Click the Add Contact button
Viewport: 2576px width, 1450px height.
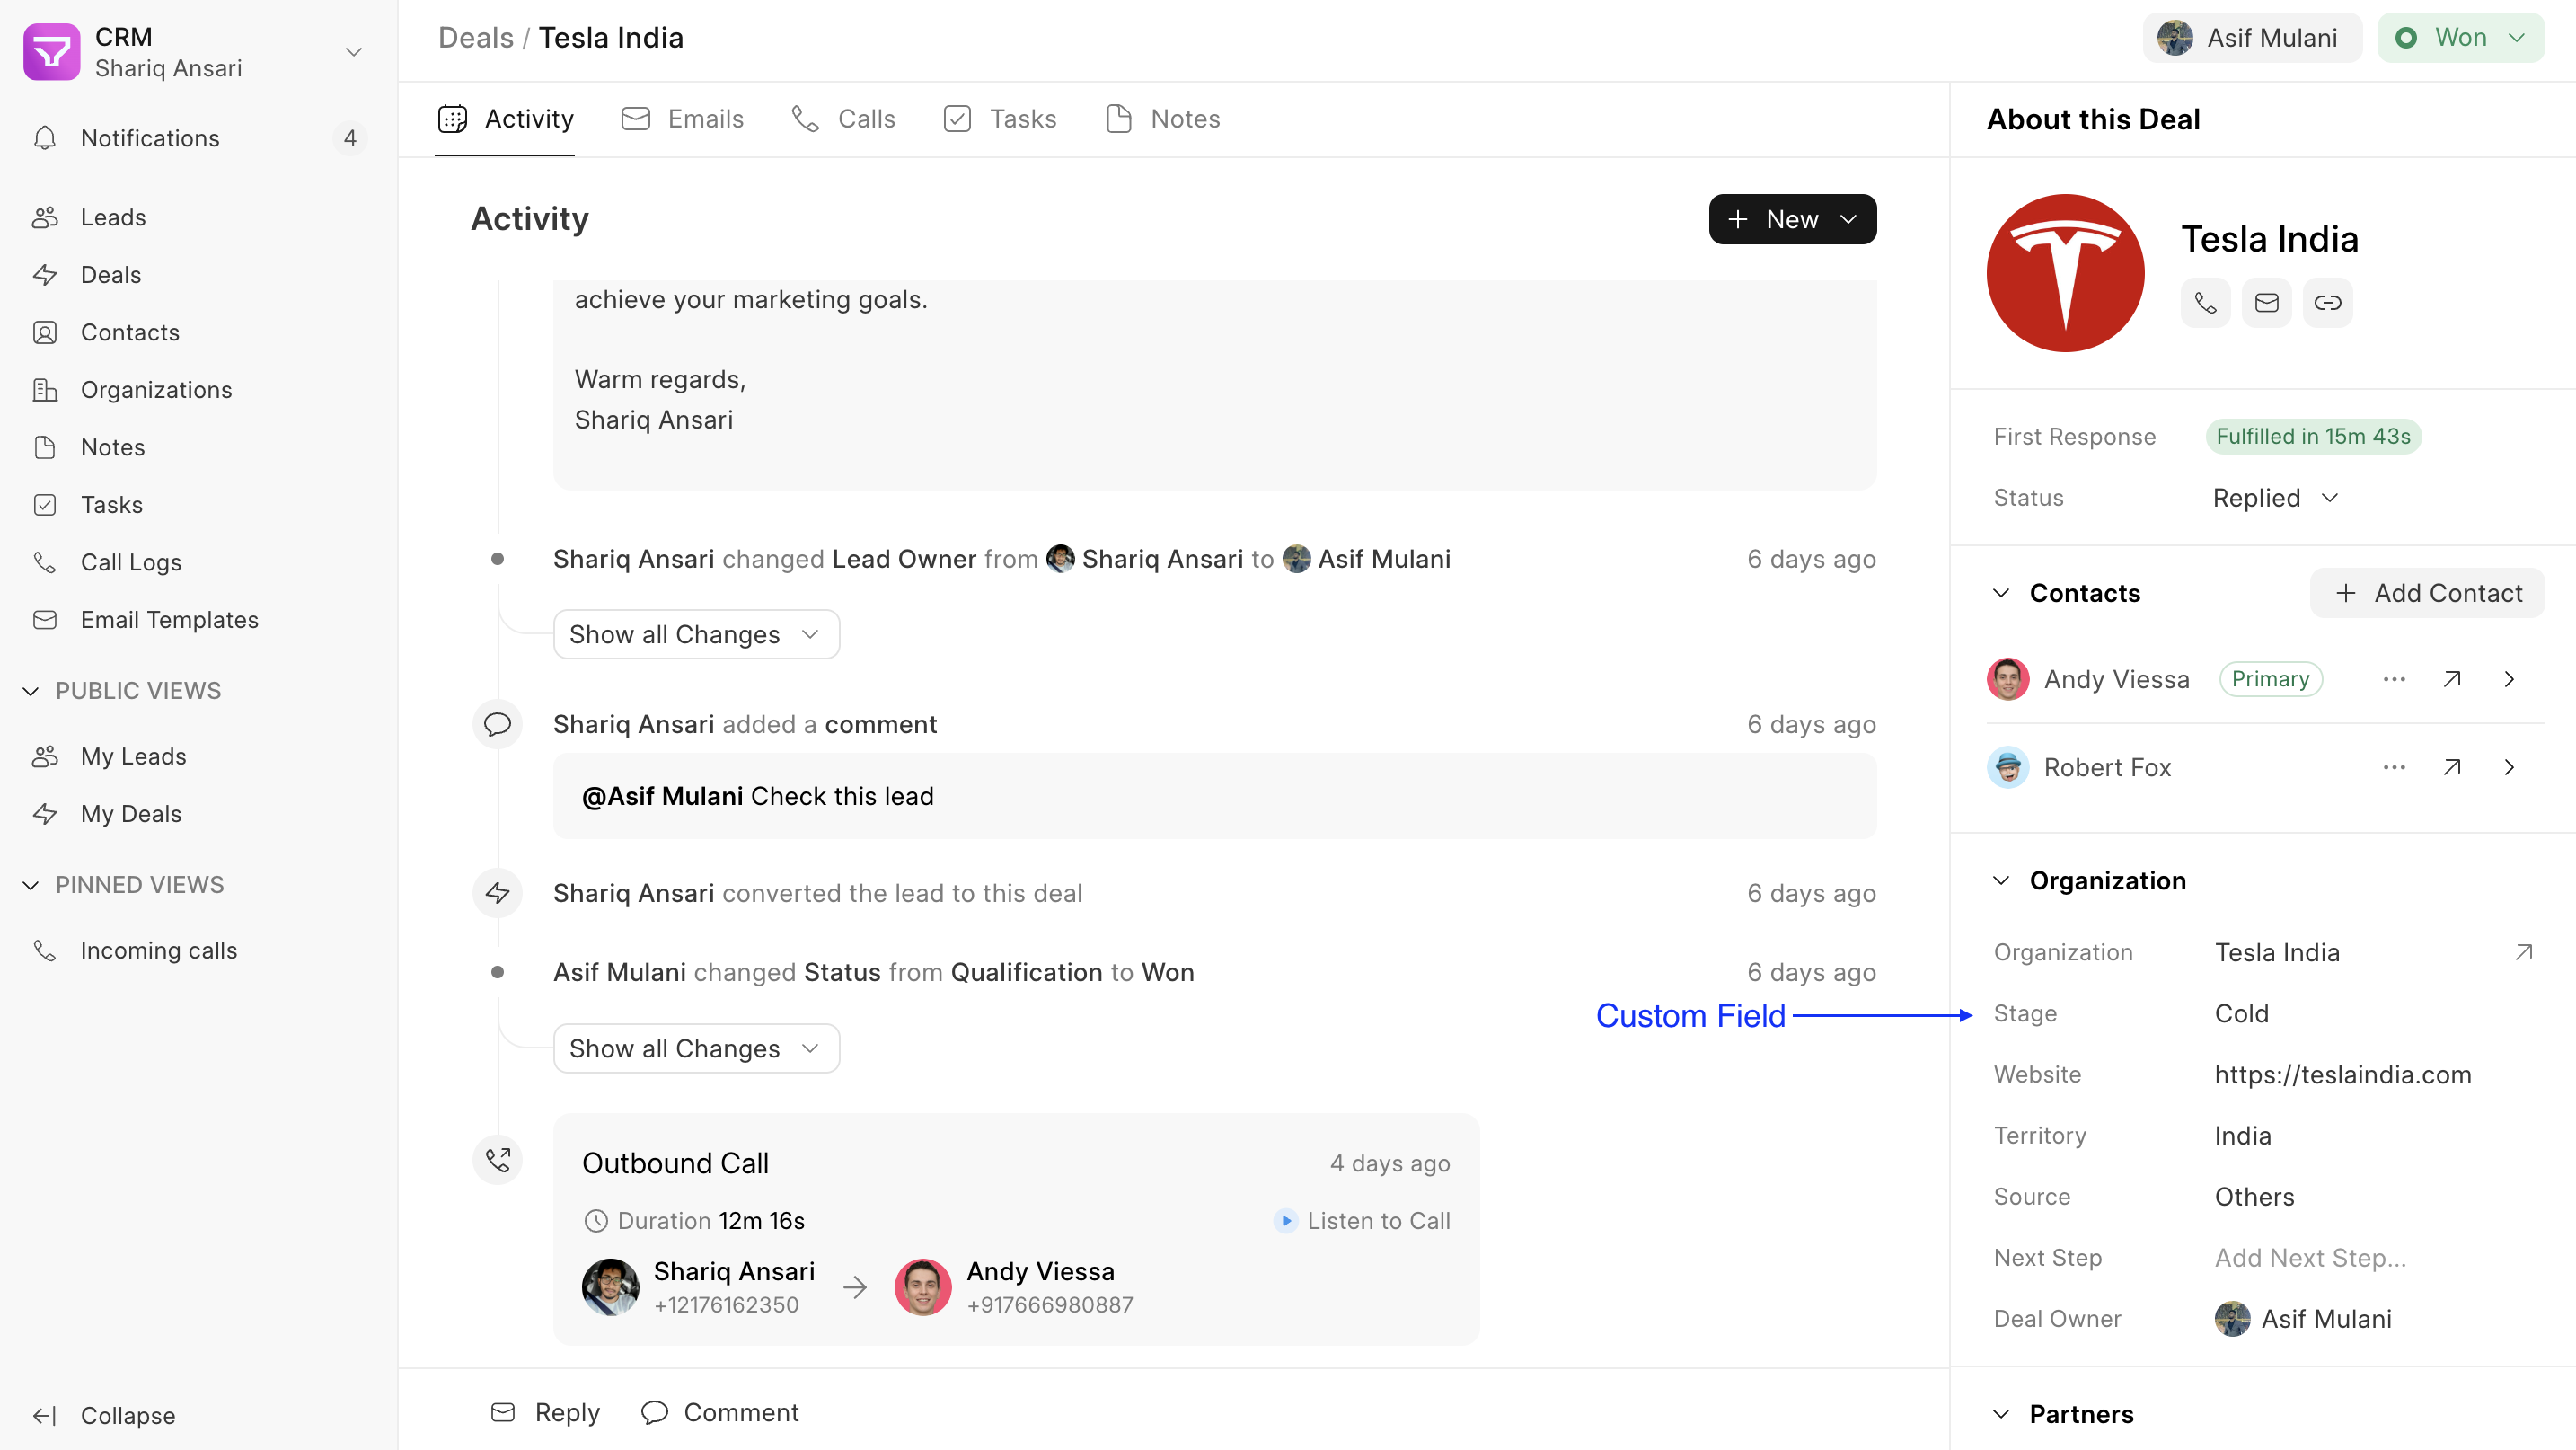point(2427,593)
